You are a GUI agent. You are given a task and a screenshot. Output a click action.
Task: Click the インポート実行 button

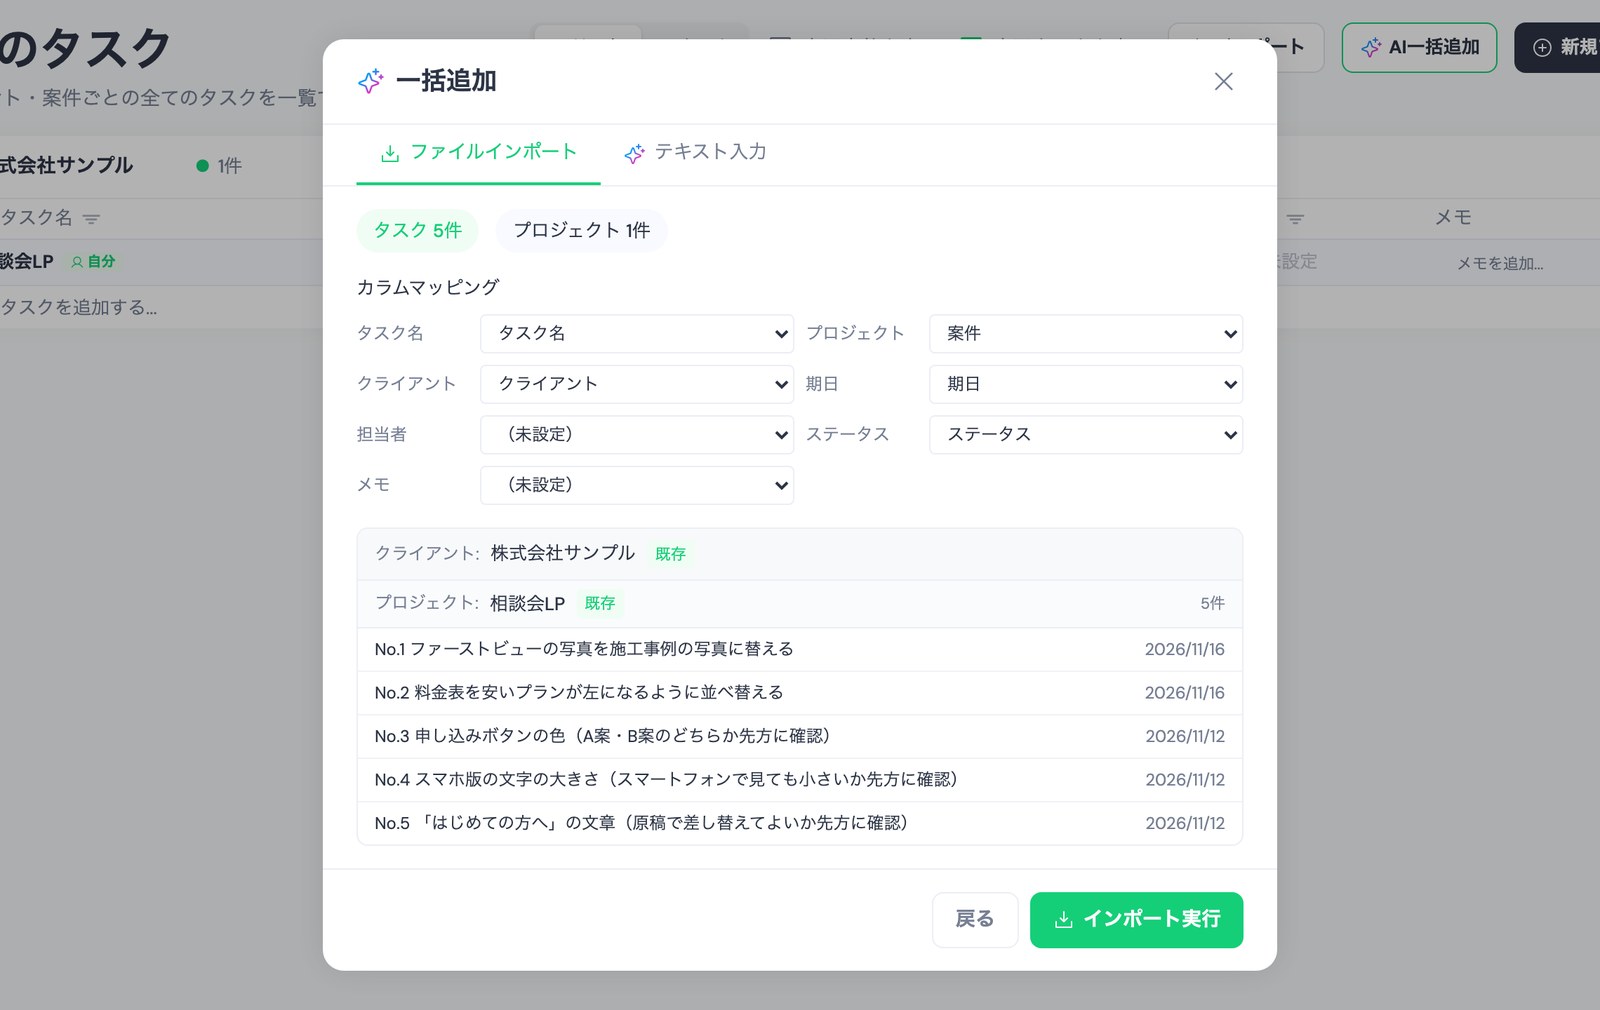[x=1136, y=920]
